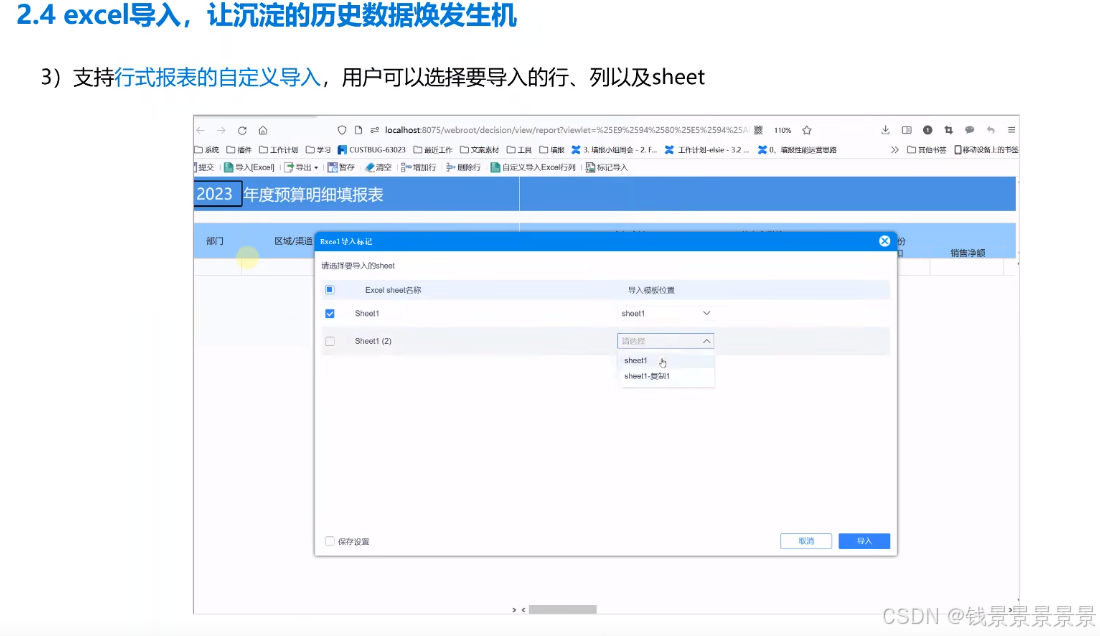
Task: Click the 销售净额 column header
Action: (968, 253)
